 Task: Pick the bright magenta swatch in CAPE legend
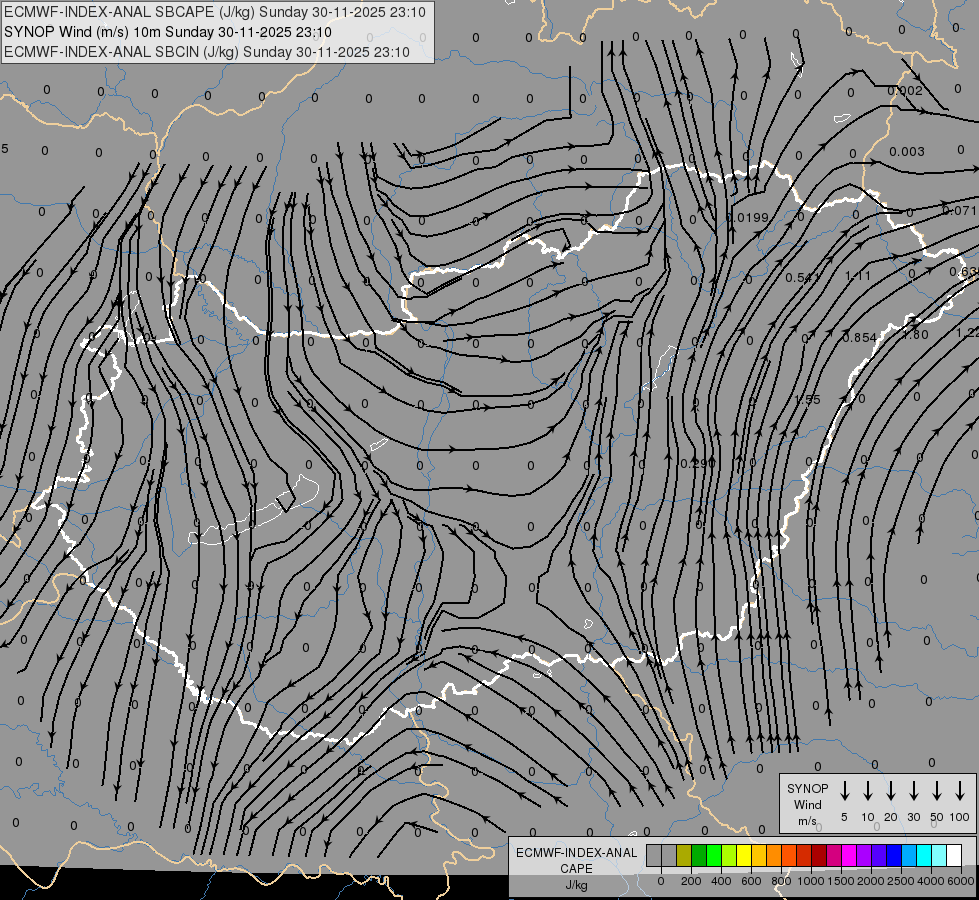point(849,855)
